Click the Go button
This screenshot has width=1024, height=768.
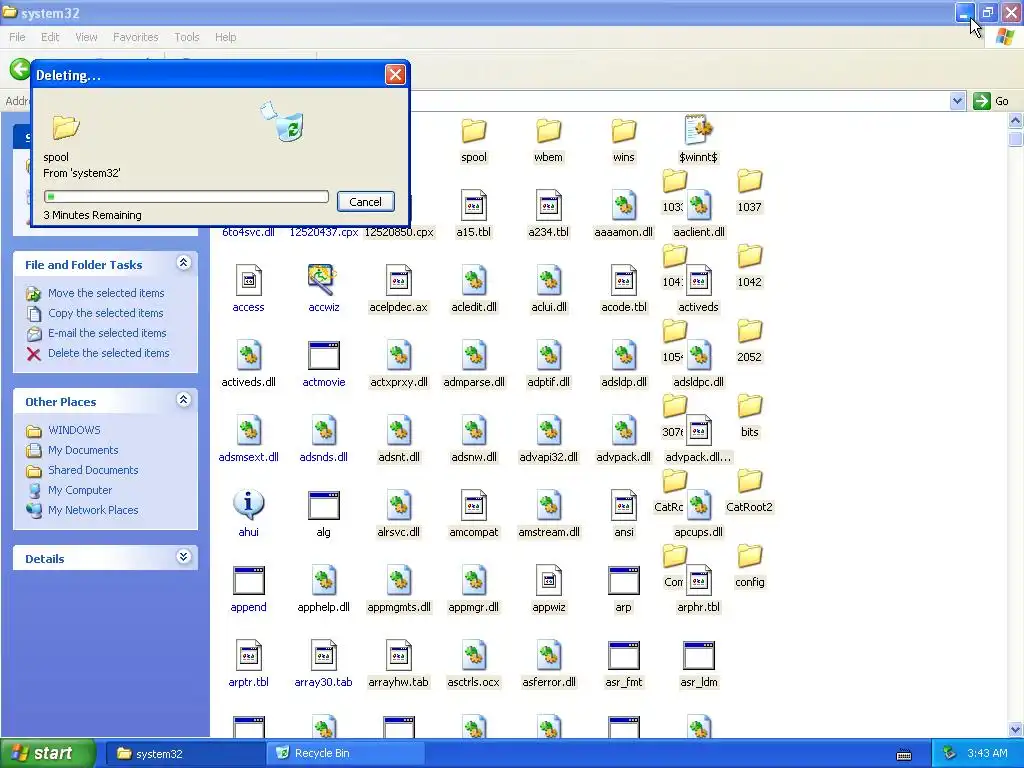click(x=991, y=101)
